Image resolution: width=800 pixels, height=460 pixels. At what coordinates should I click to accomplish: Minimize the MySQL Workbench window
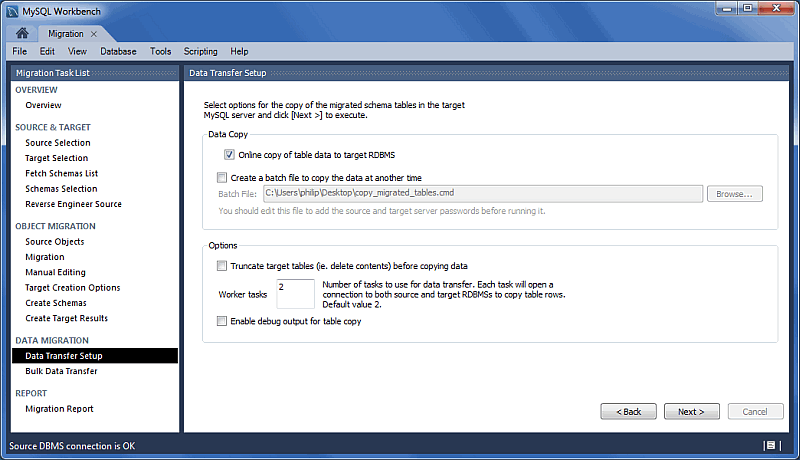pos(727,9)
